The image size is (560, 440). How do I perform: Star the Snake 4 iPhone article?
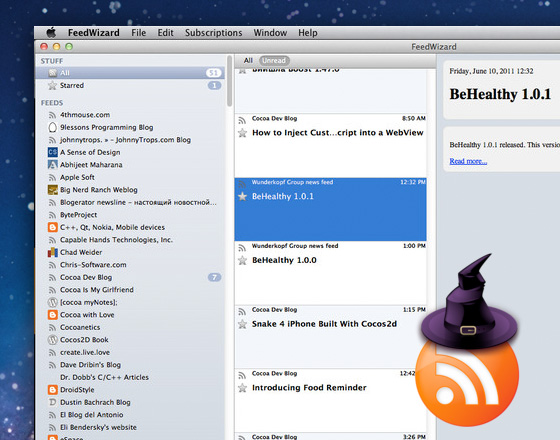[242, 324]
